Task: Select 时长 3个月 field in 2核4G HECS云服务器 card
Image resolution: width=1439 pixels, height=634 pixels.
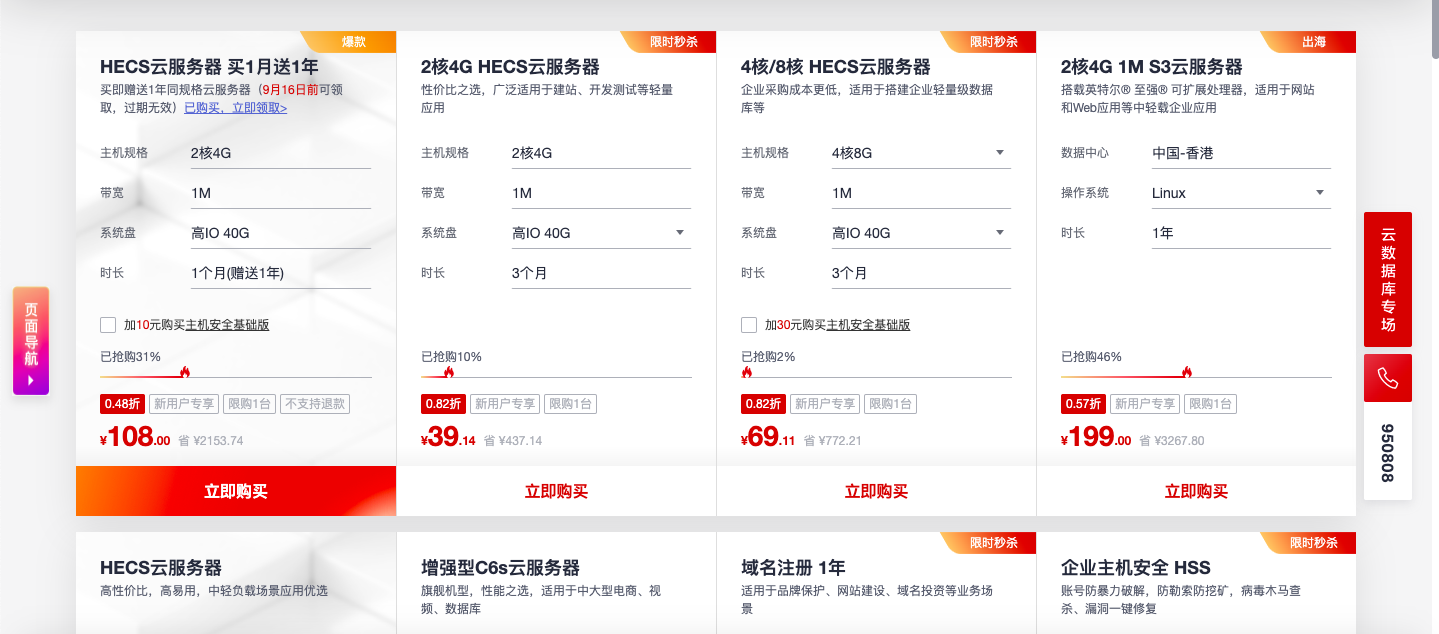Action: pos(601,273)
